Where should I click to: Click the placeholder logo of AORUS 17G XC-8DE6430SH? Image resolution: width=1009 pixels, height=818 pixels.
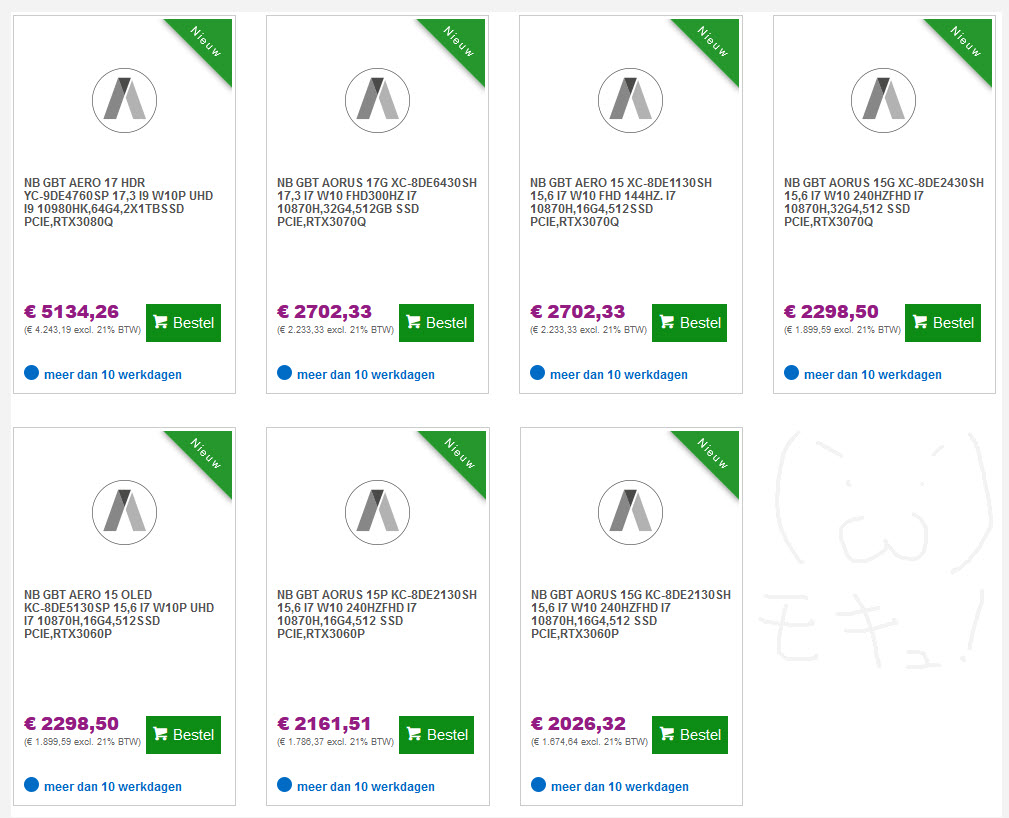pyautogui.click(x=377, y=100)
